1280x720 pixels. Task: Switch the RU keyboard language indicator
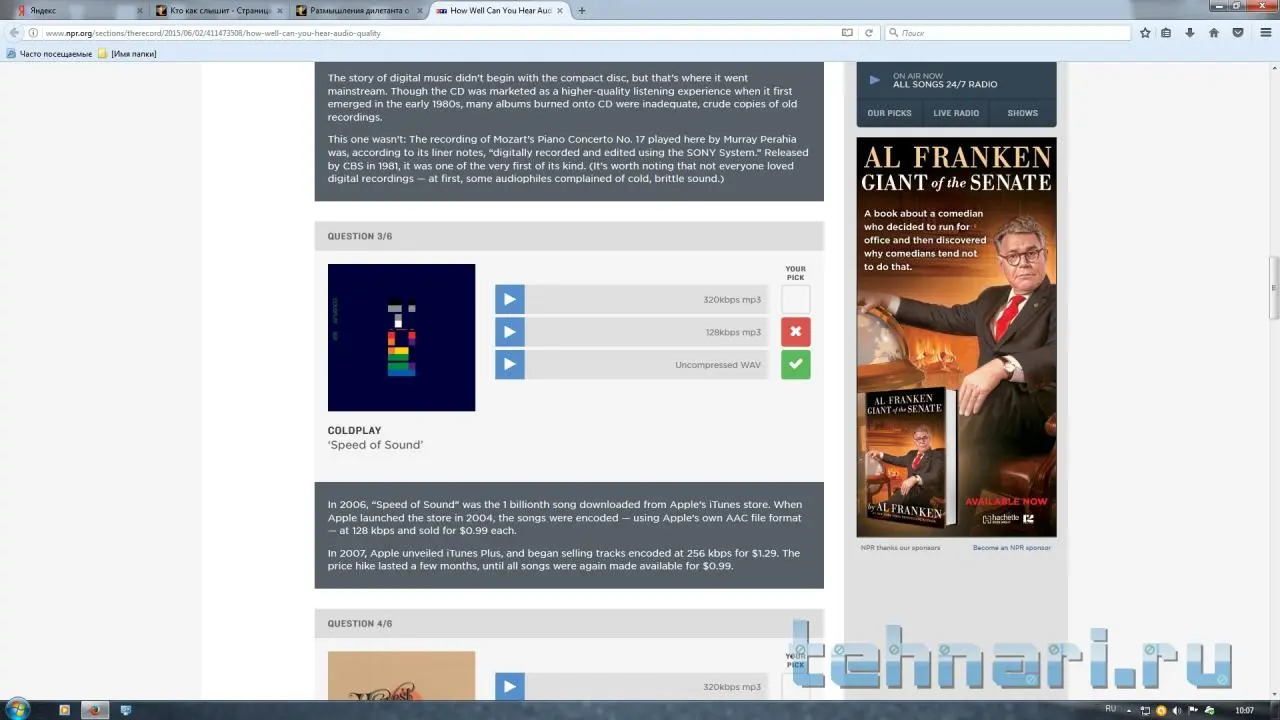1110,709
